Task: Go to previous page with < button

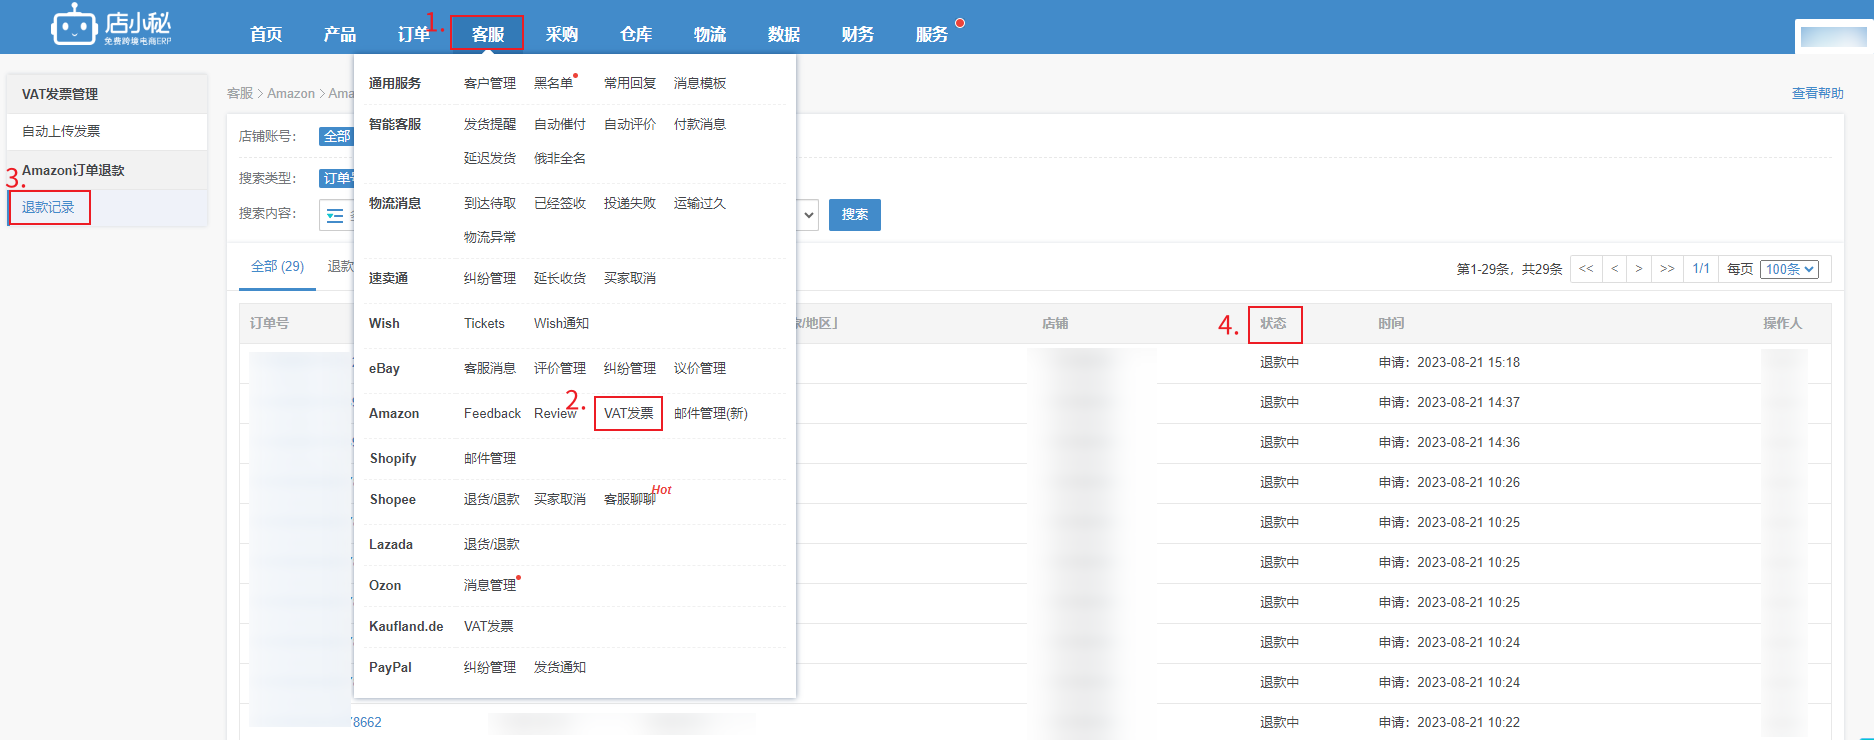Action: pyautogui.click(x=1614, y=269)
